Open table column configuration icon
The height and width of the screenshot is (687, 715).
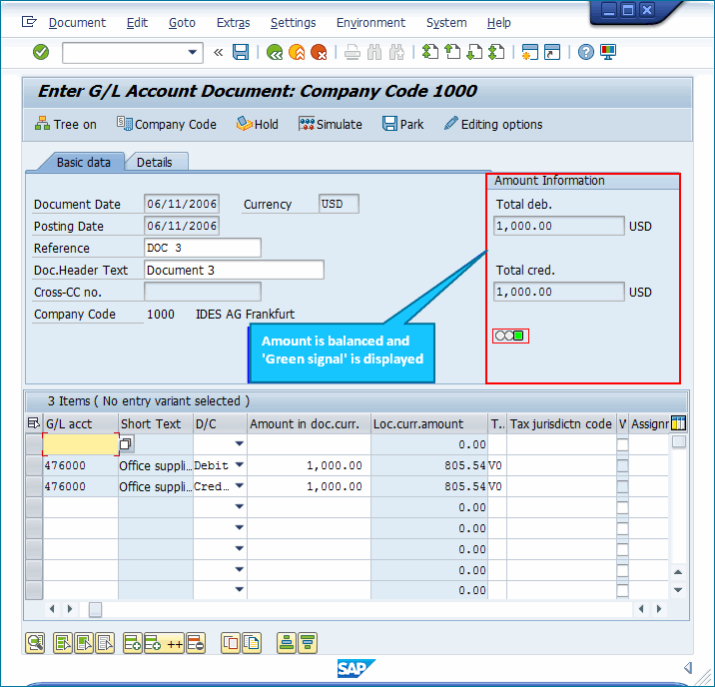(679, 423)
